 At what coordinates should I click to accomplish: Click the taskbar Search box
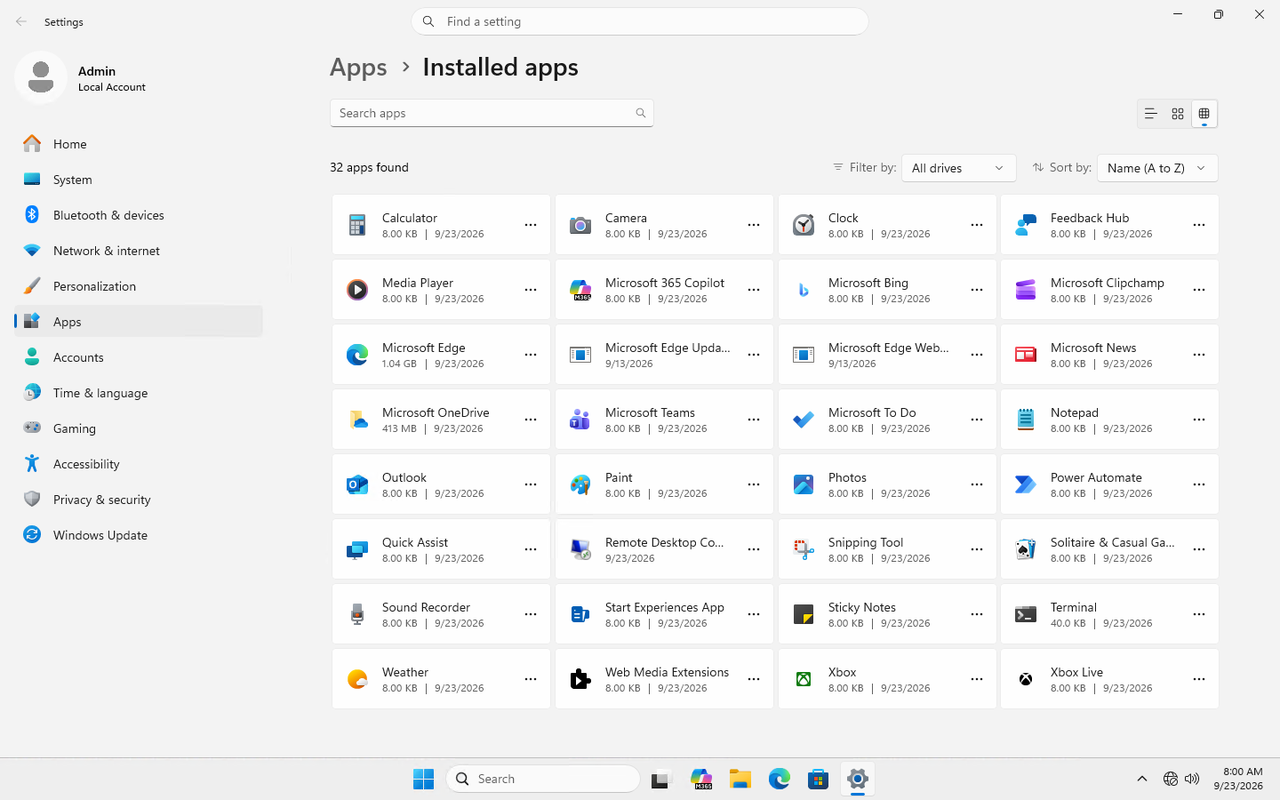[x=543, y=779]
